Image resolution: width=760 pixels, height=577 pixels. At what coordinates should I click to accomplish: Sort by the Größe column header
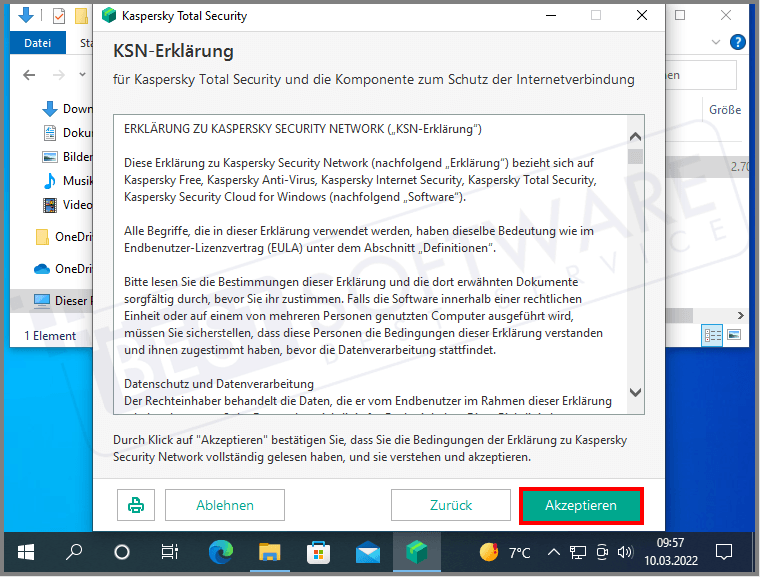(x=725, y=110)
